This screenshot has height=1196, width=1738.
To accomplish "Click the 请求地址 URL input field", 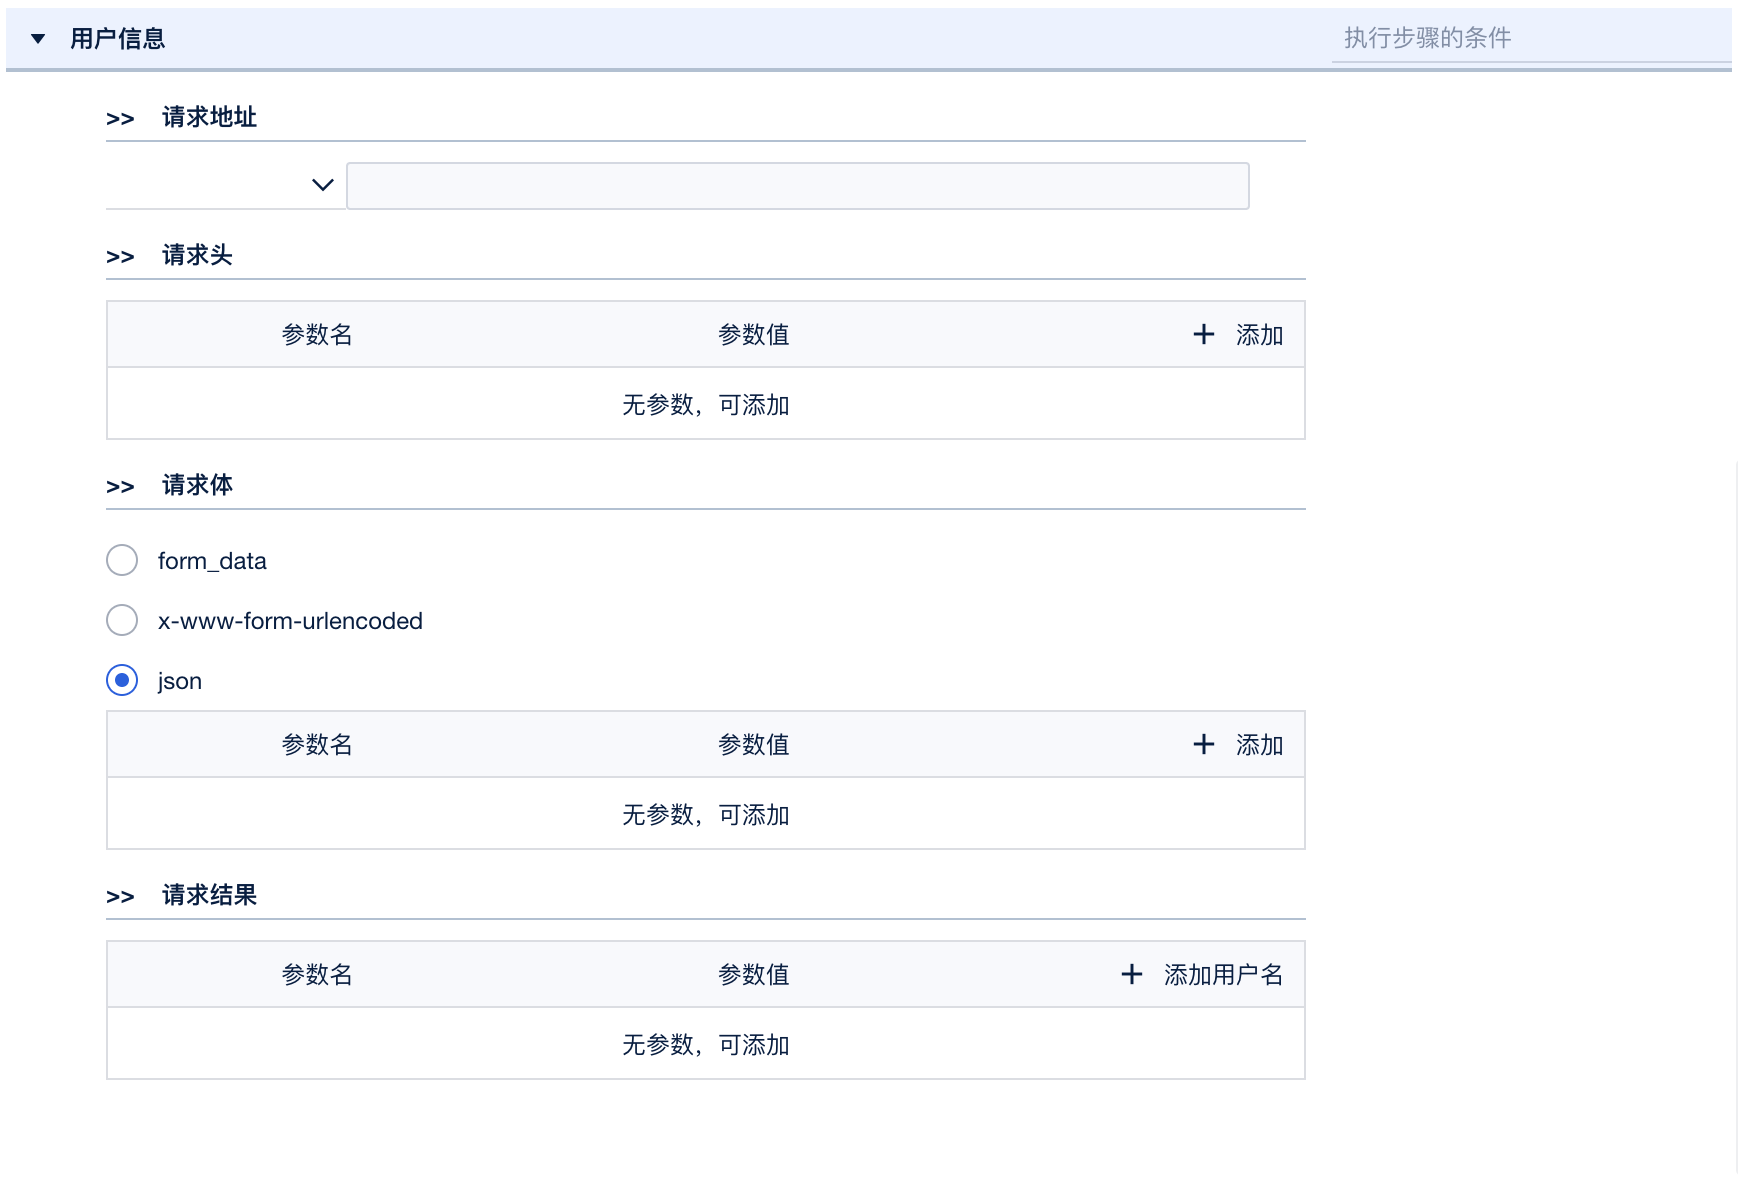I will (x=797, y=186).
